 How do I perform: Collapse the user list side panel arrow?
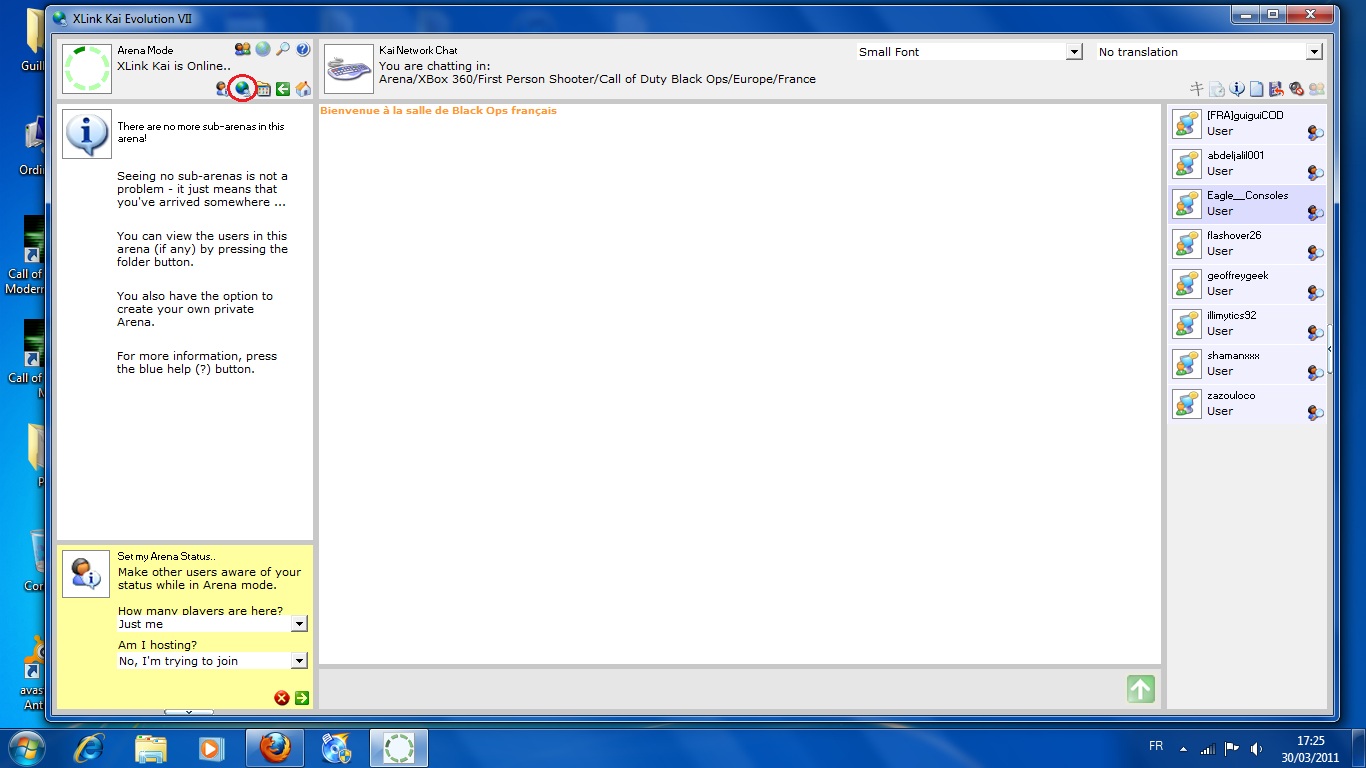[x=1330, y=350]
